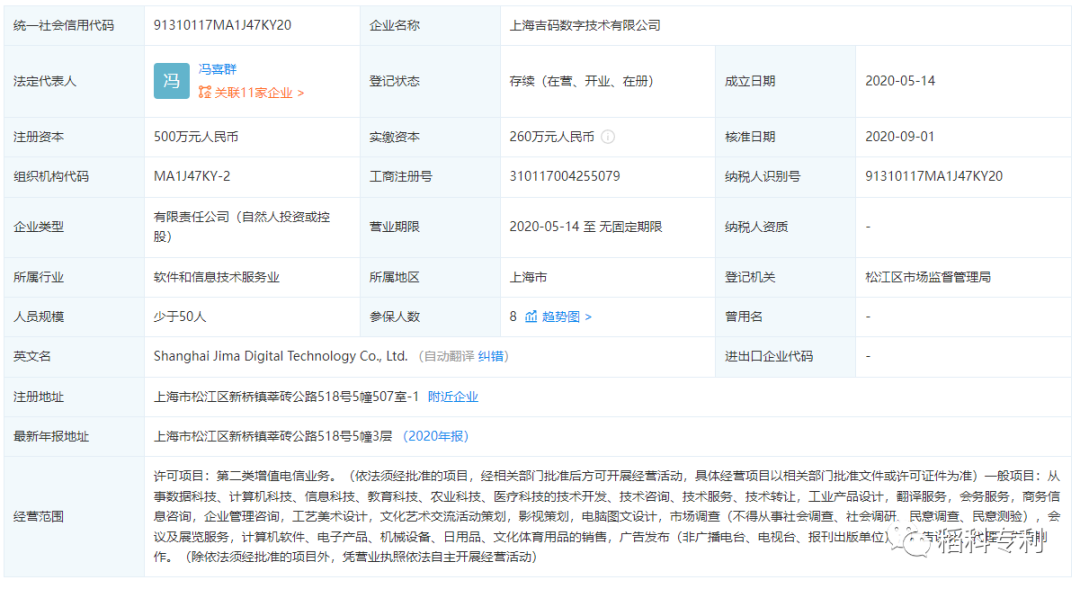Open 附近企业 link
1080x589 pixels.
click(x=453, y=397)
